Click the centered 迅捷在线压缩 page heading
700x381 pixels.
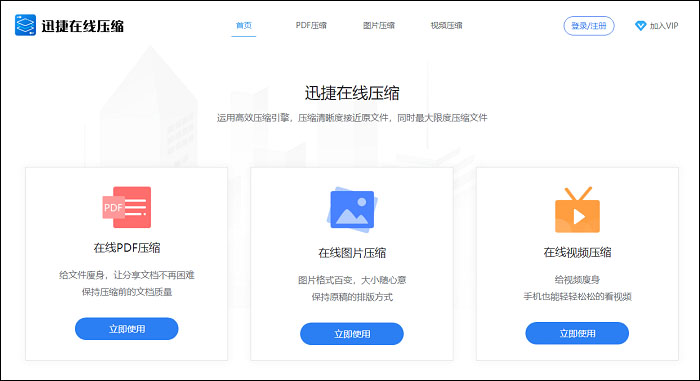coord(352,93)
